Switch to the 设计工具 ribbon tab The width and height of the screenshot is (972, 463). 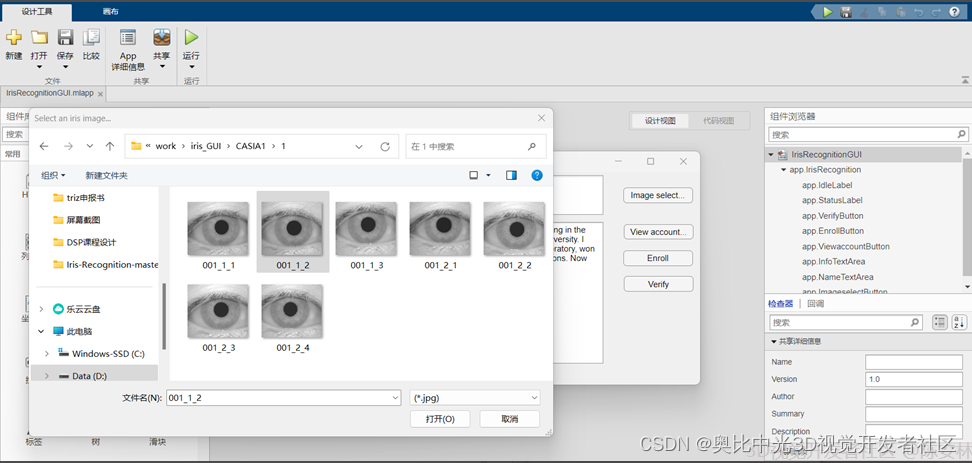[37, 12]
